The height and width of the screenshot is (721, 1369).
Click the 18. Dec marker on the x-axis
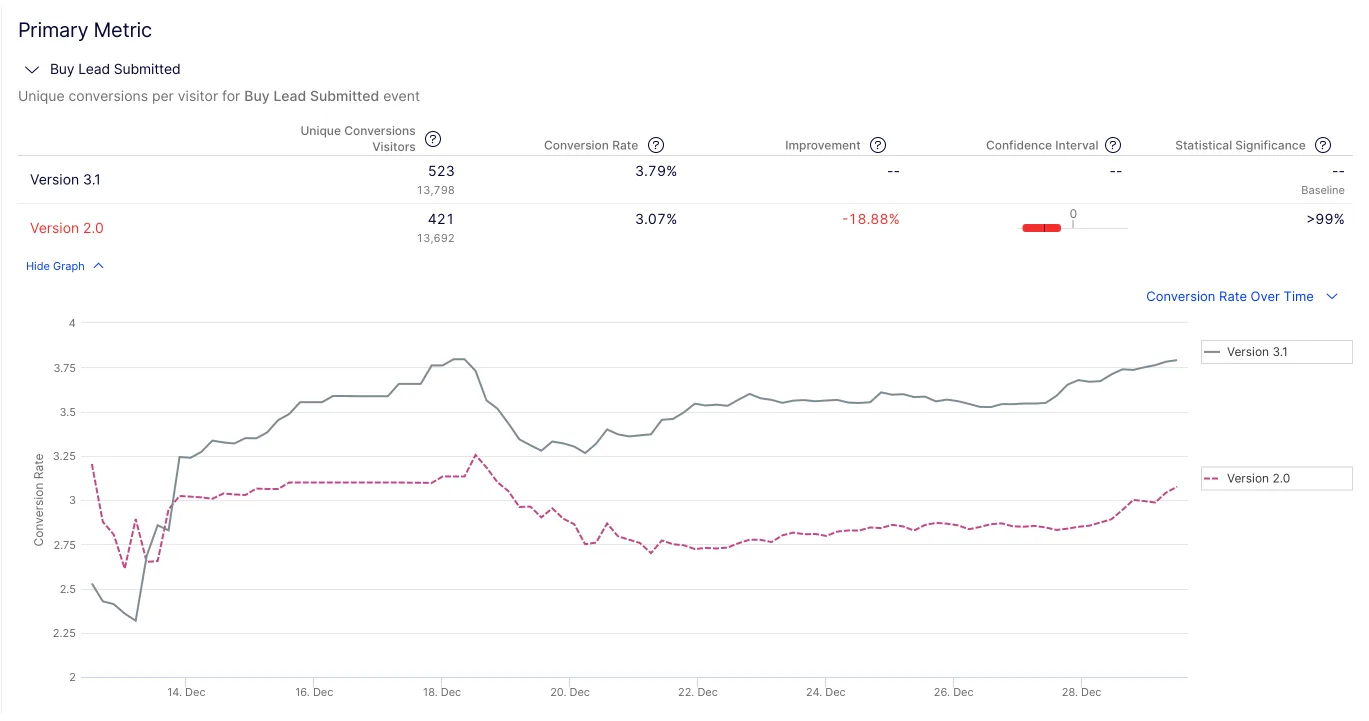pos(442,692)
